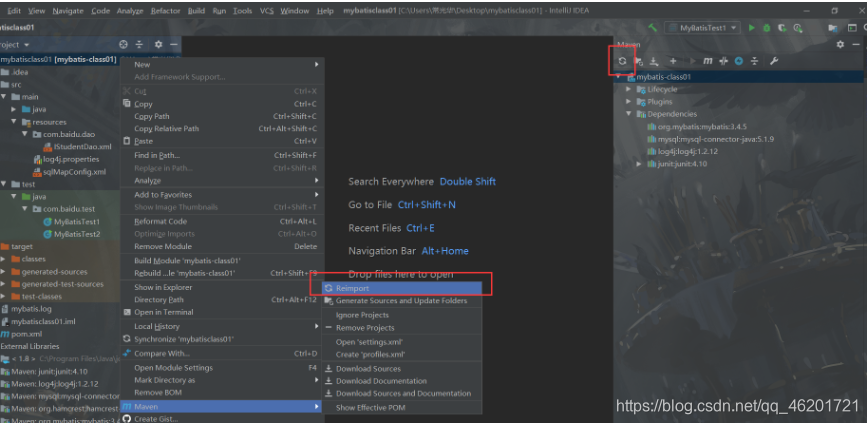Select MyBatisTest2 class in tree
Viewport: 868px width, 425px height.
point(72,234)
